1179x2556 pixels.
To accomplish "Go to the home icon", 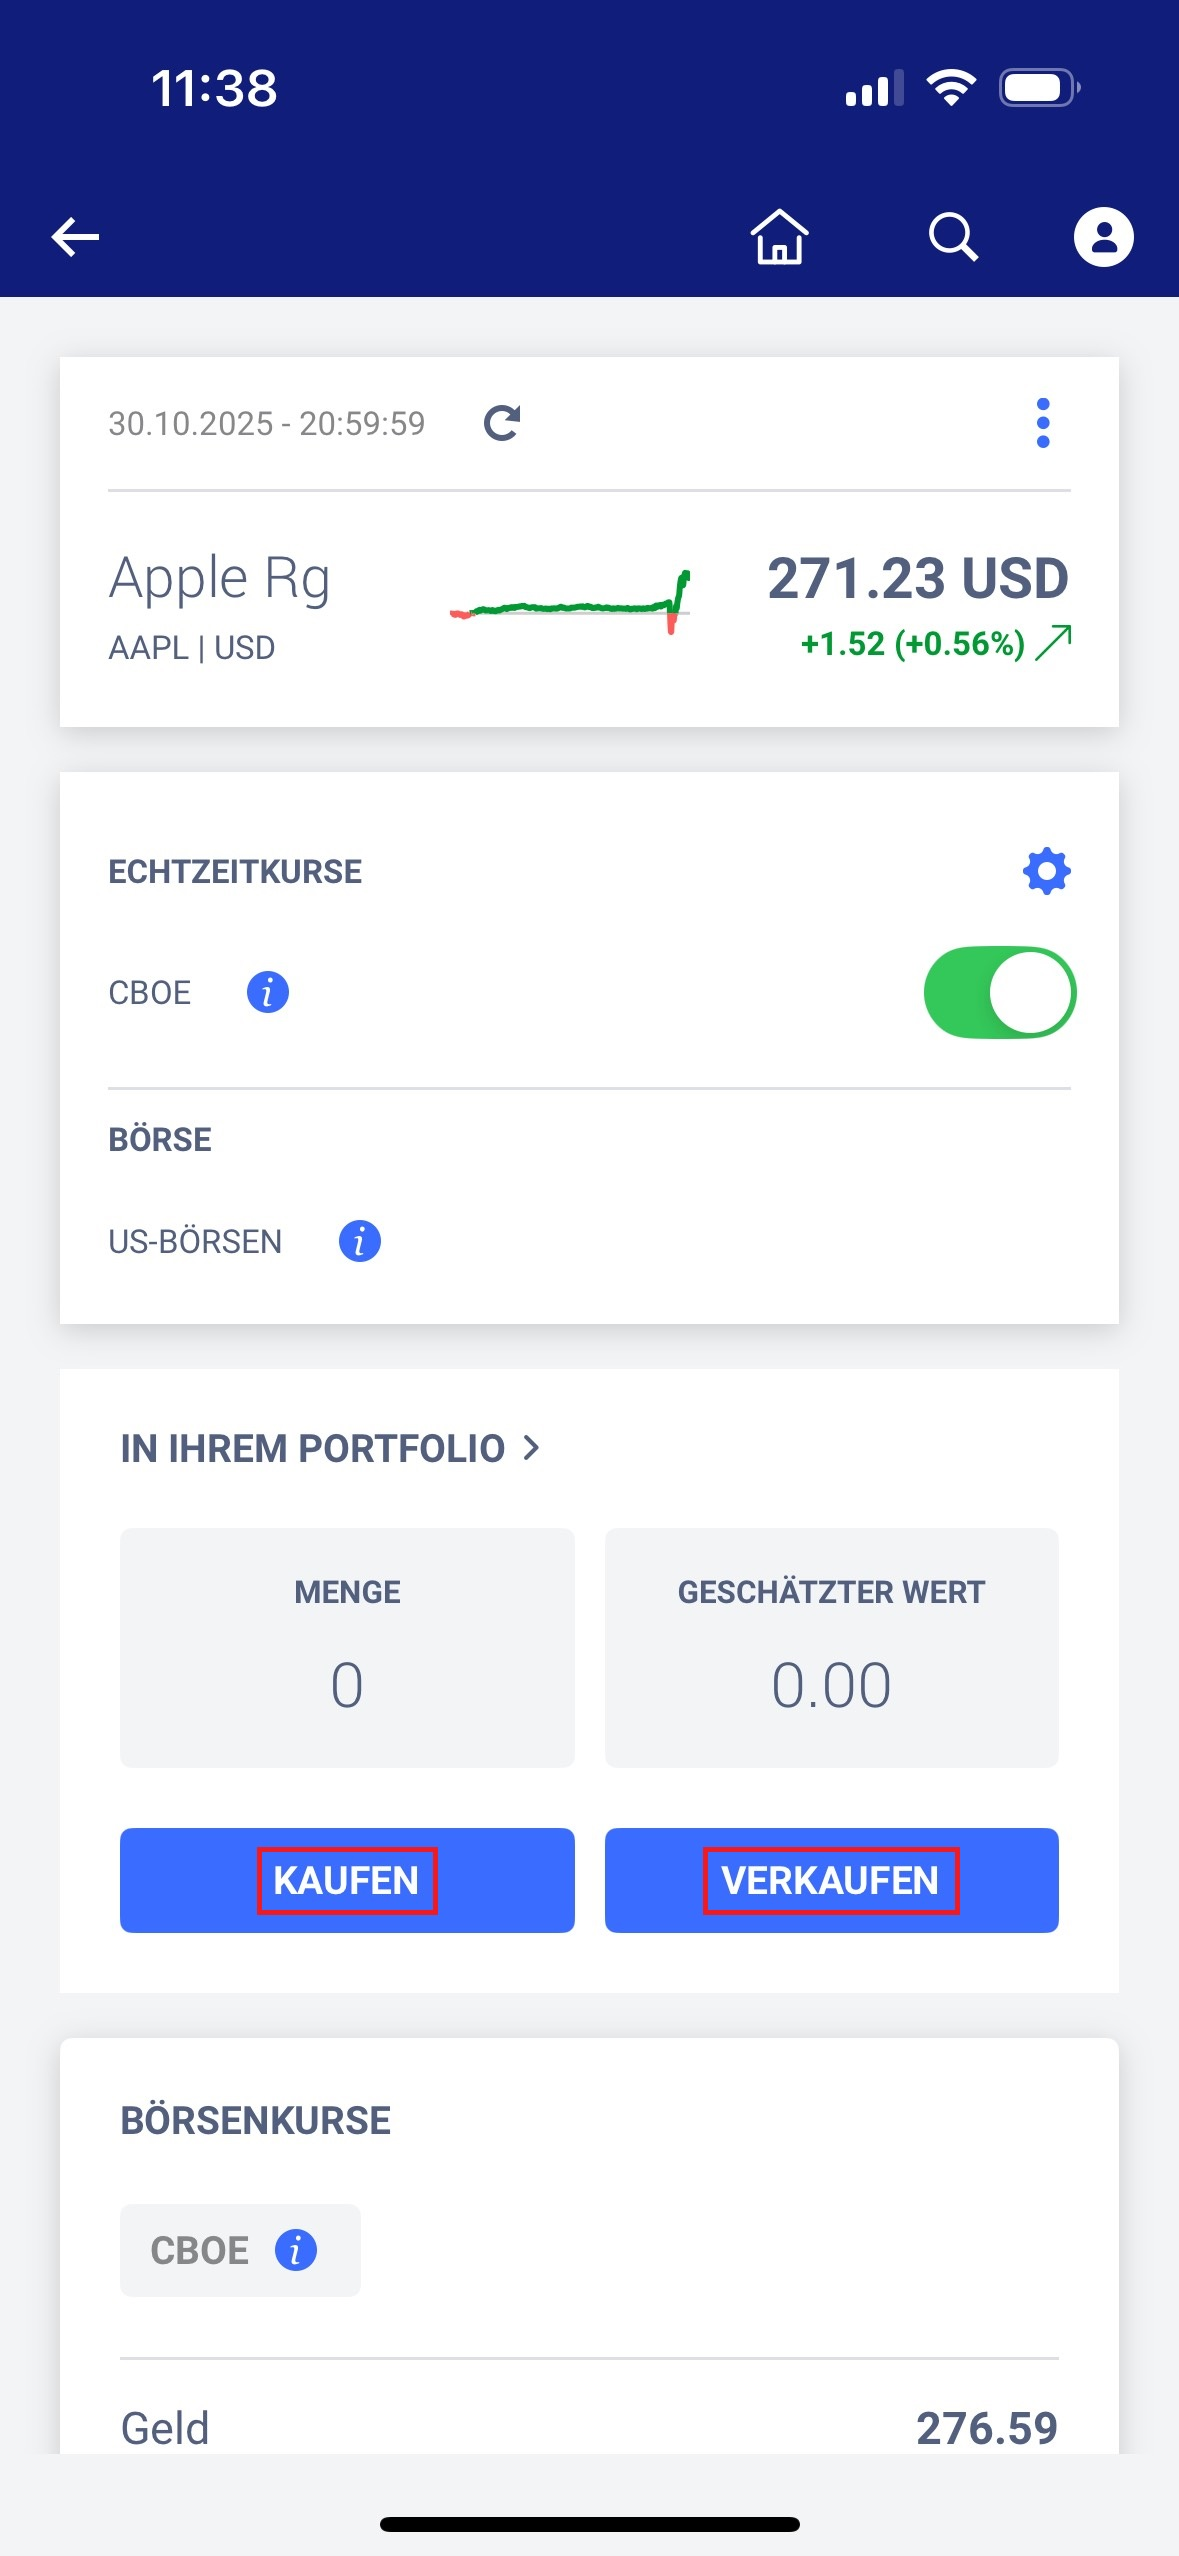I will coord(779,237).
